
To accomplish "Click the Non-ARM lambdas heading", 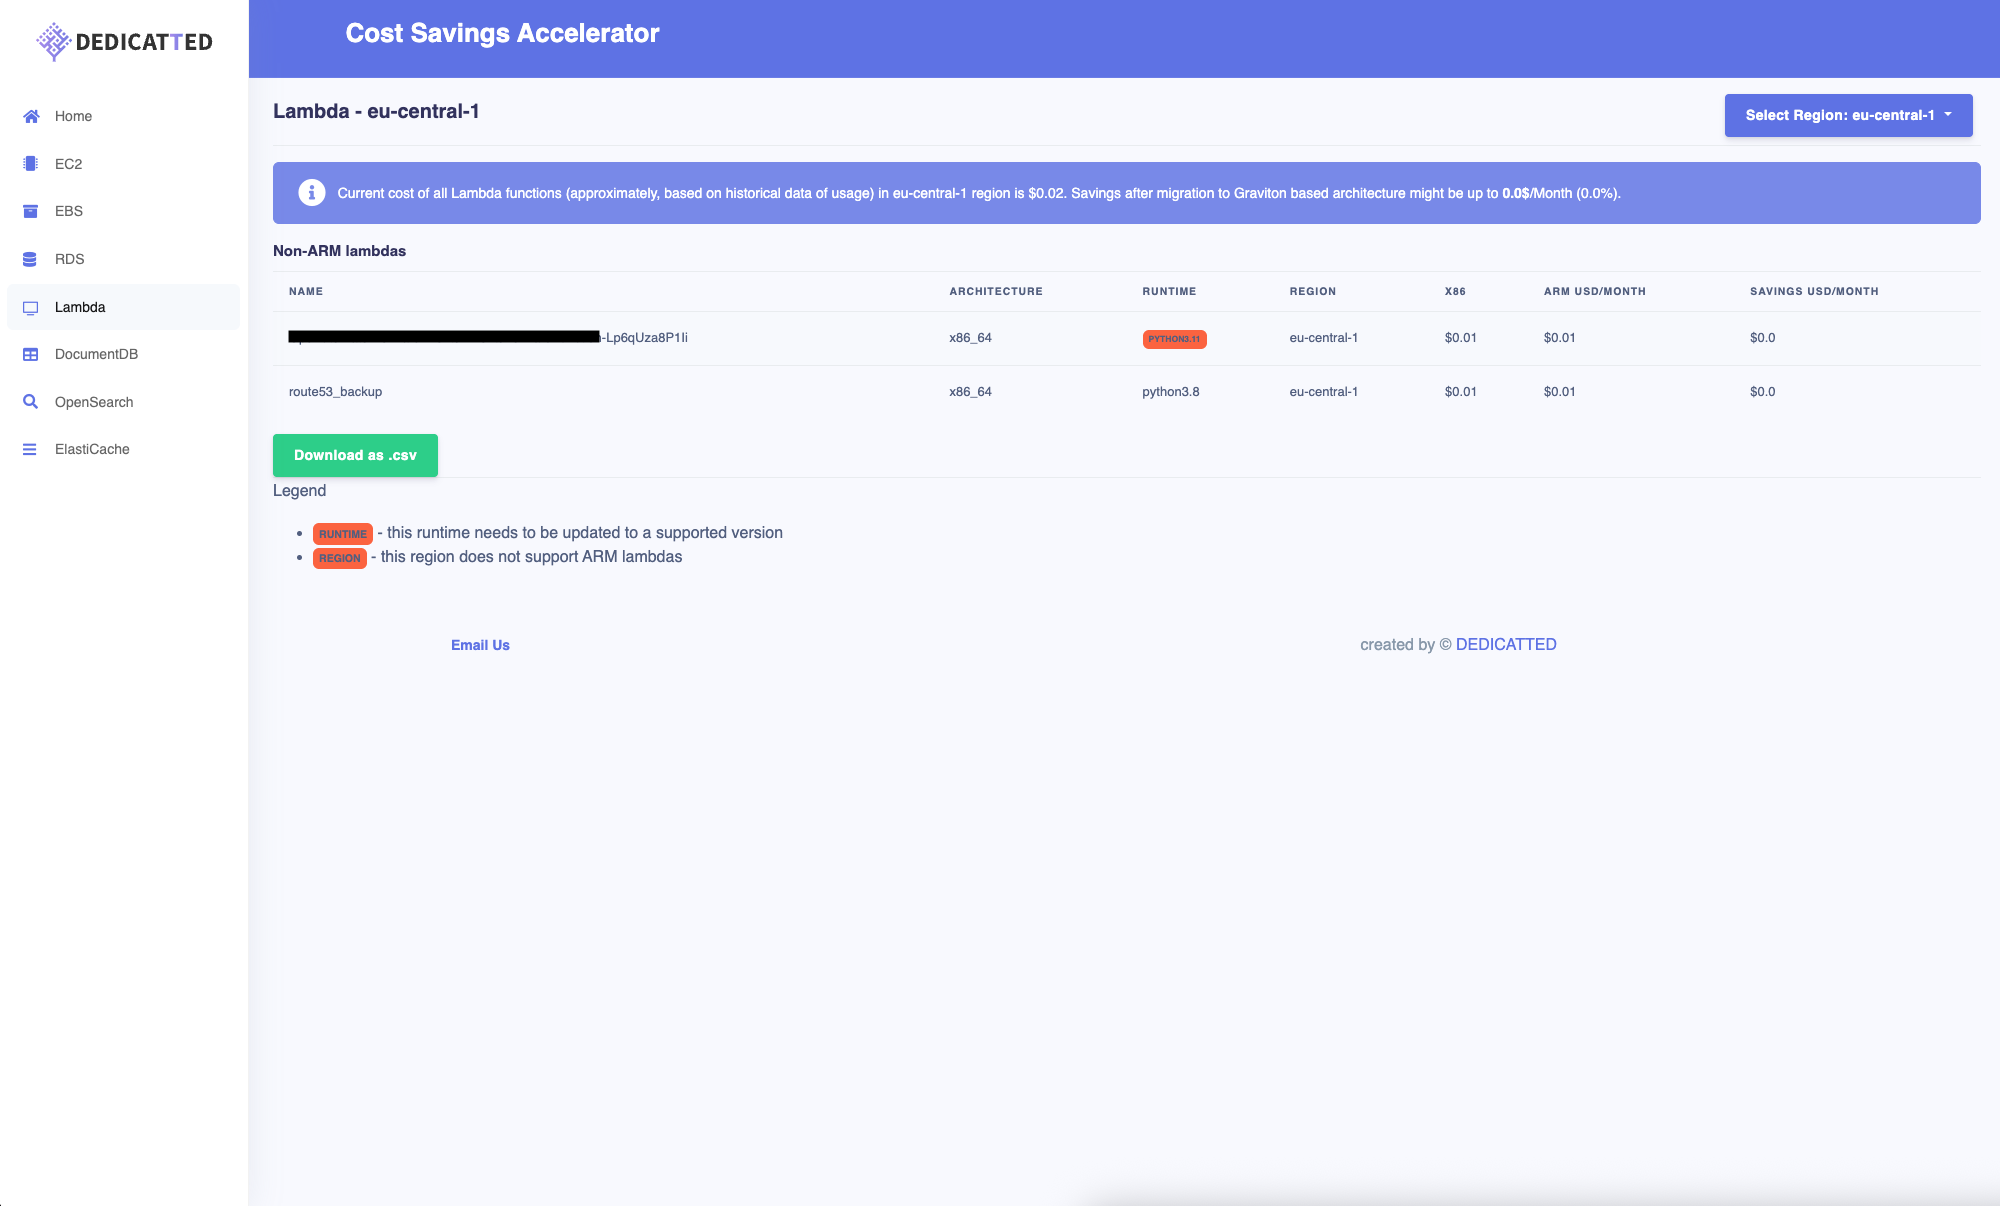I will (339, 251).
